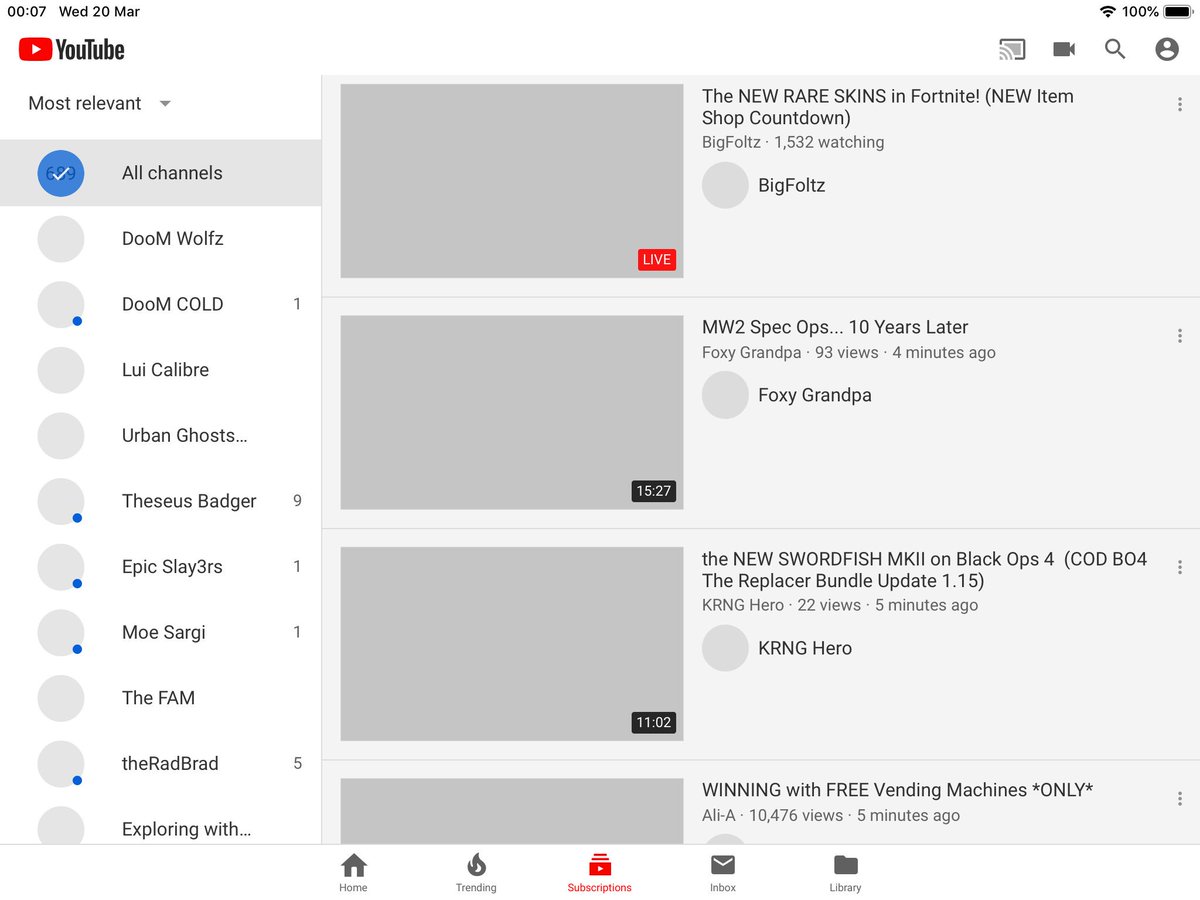Image resolution: width=1200 pixels, height=900 pixels.
Task: Open the Cast to device icon
Action: tap(1012, 49)
